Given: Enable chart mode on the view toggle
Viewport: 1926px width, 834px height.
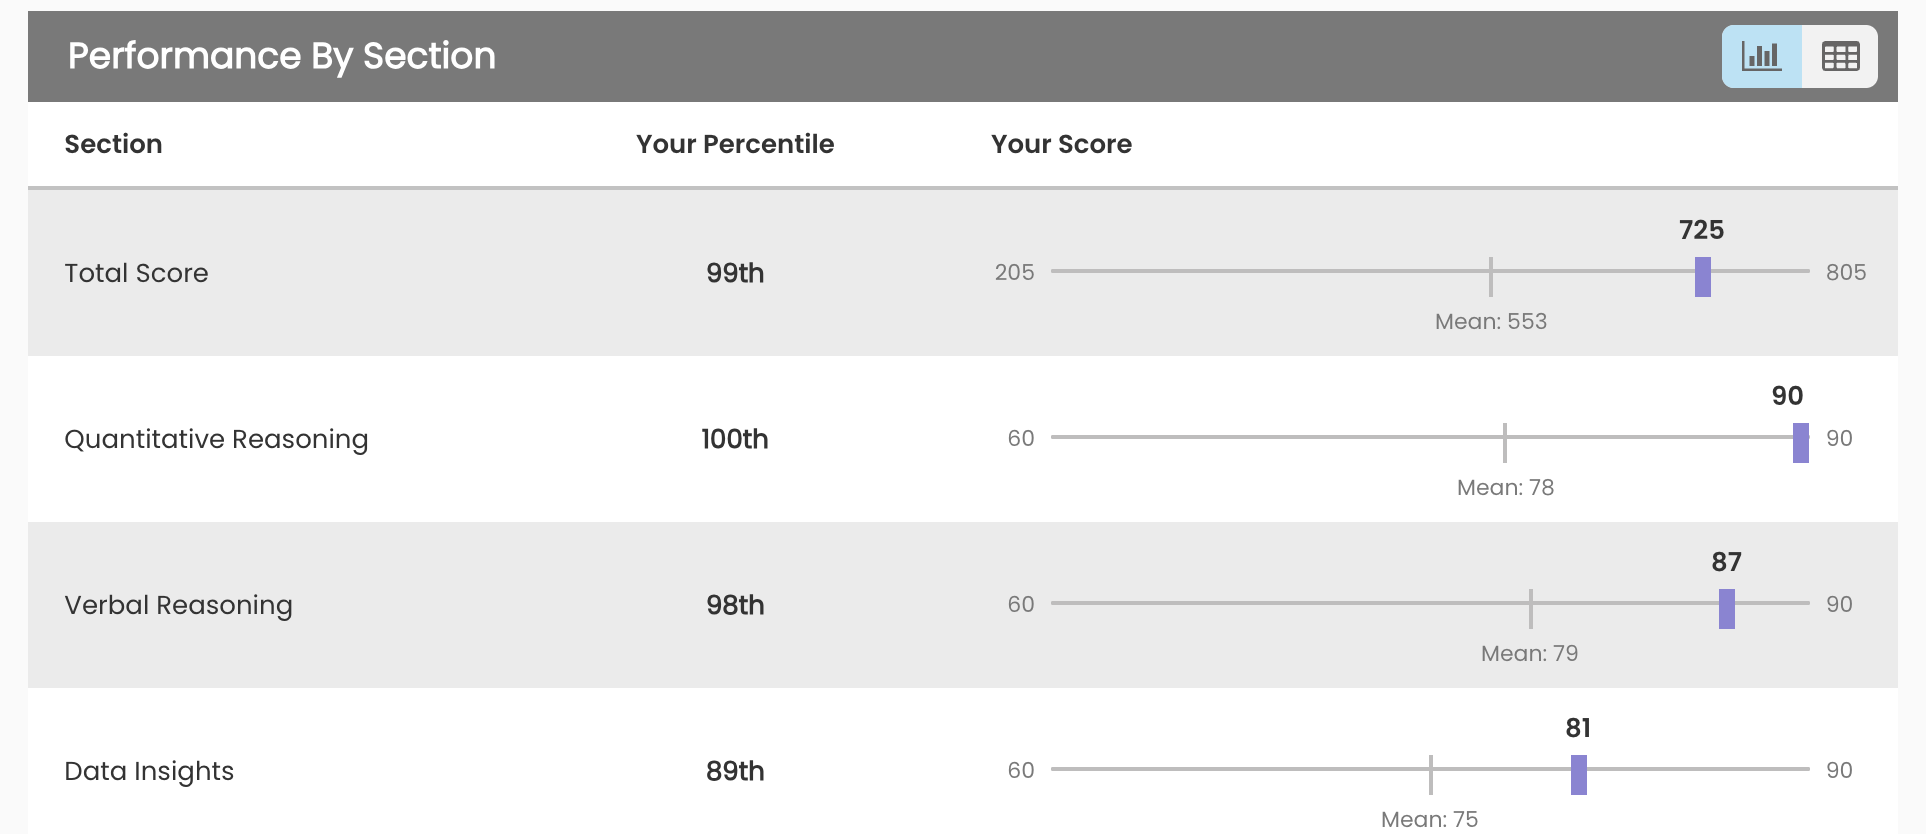Looking at the screenshot, I should coord(1761,56).
